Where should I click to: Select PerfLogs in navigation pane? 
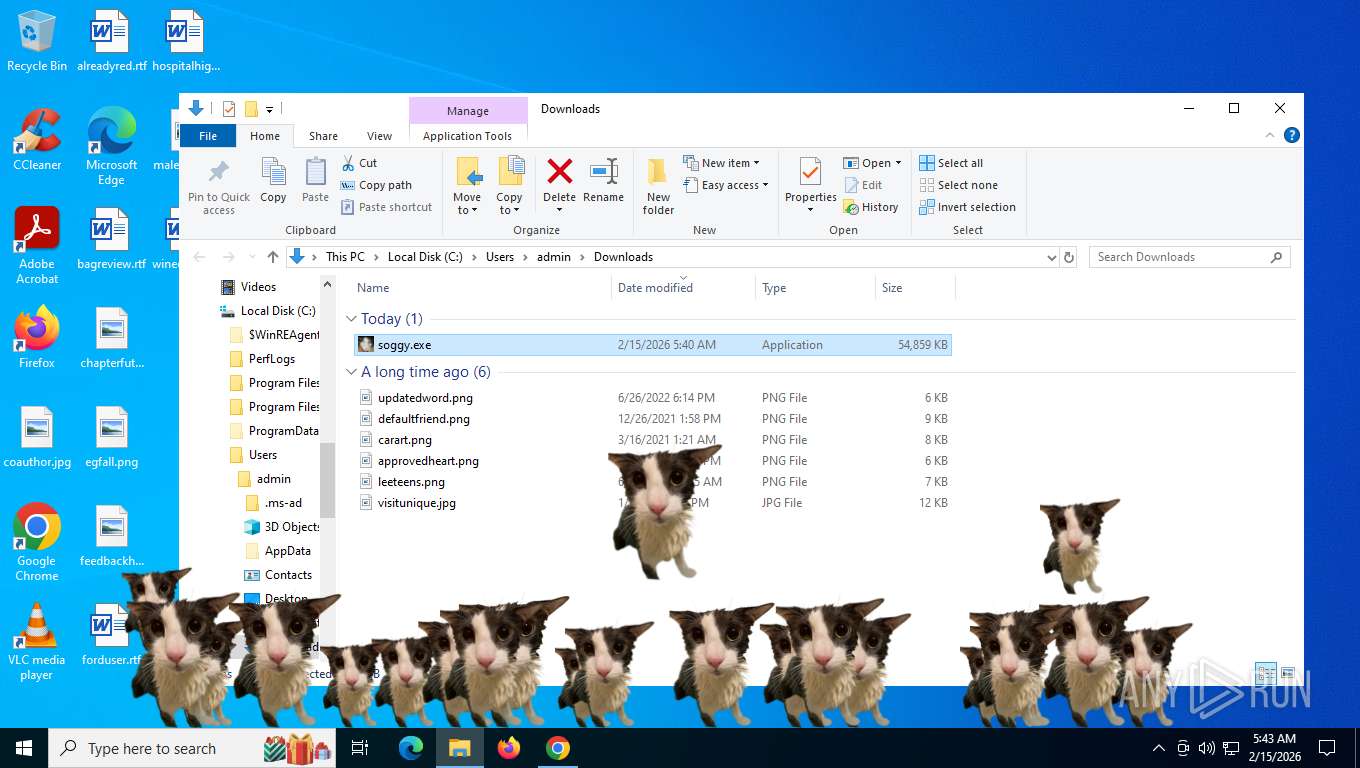pyautogui.click(x=272, y=359)
